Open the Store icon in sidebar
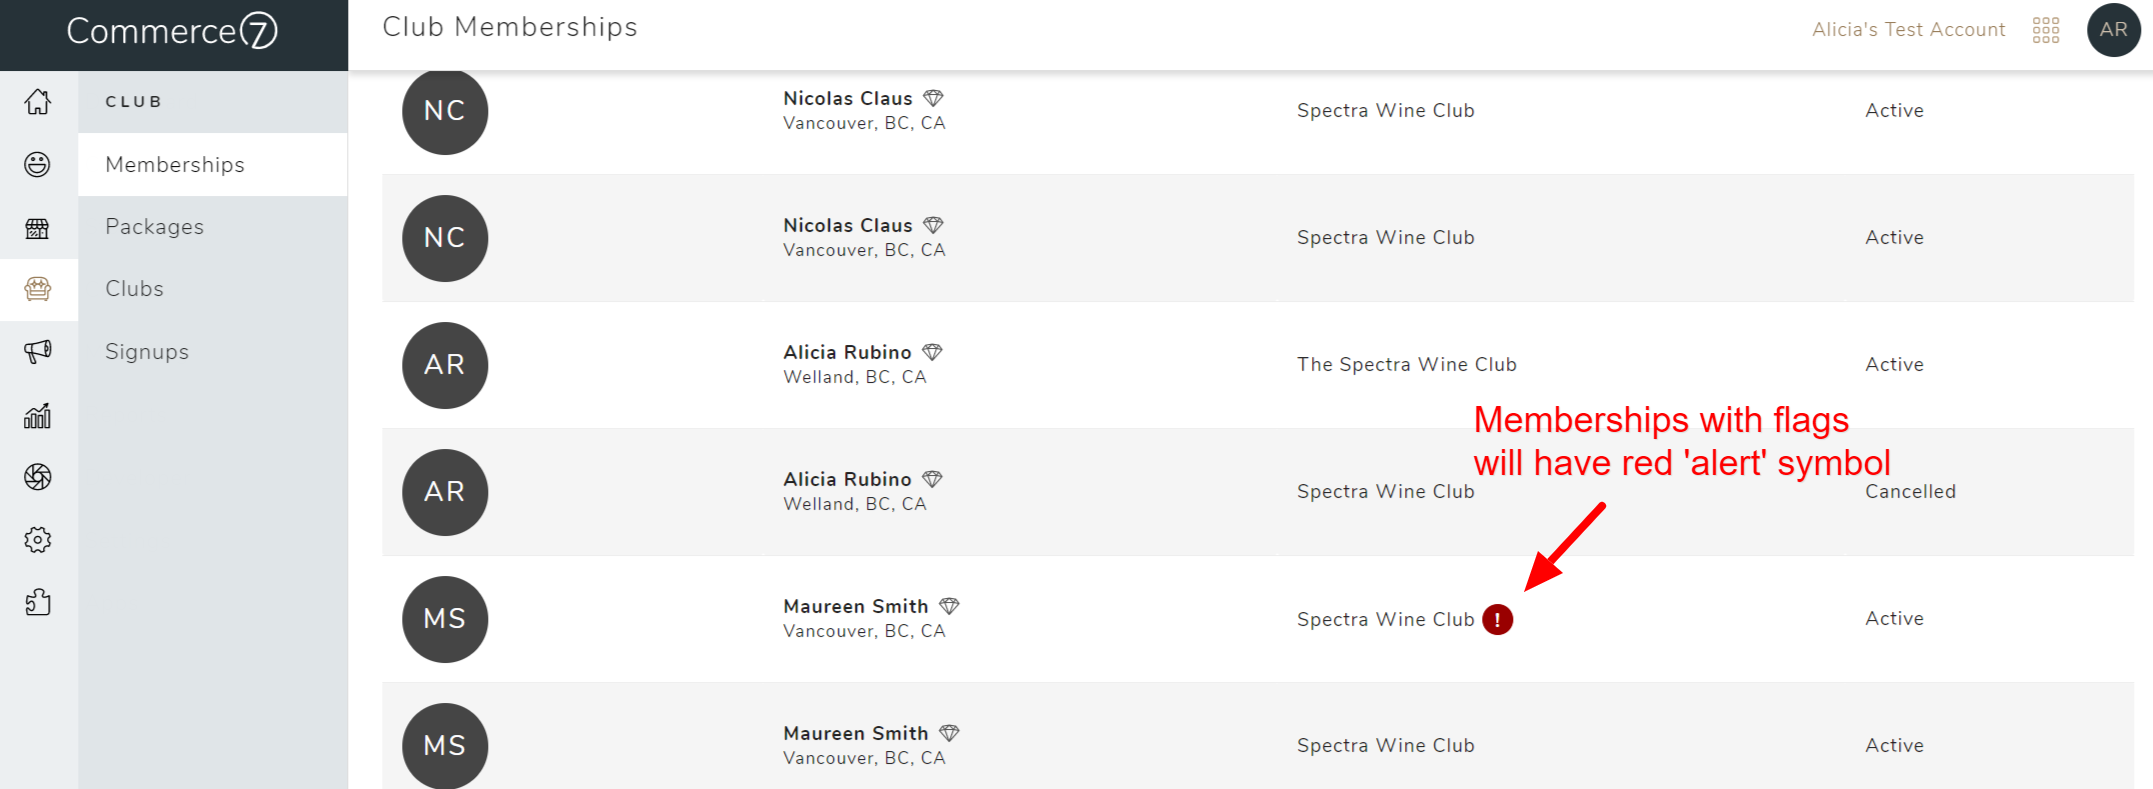 coord(38,228)
